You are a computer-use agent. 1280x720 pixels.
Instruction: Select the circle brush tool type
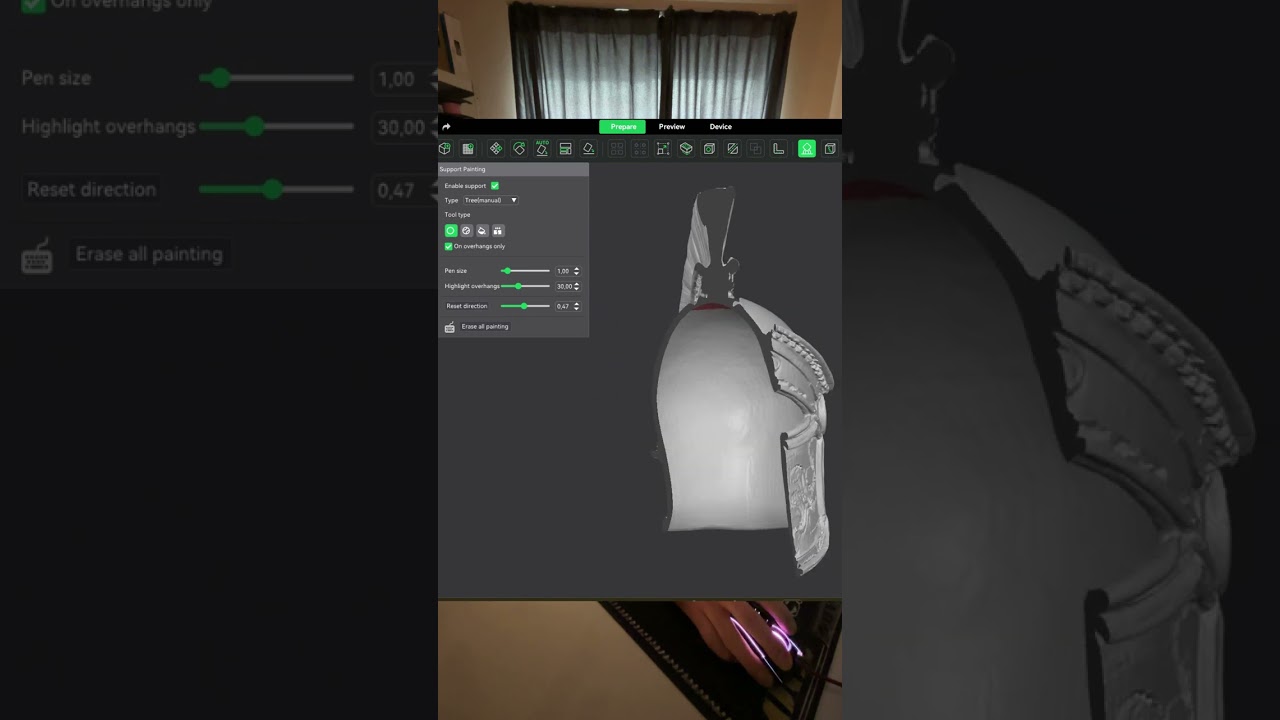point(451,231)
